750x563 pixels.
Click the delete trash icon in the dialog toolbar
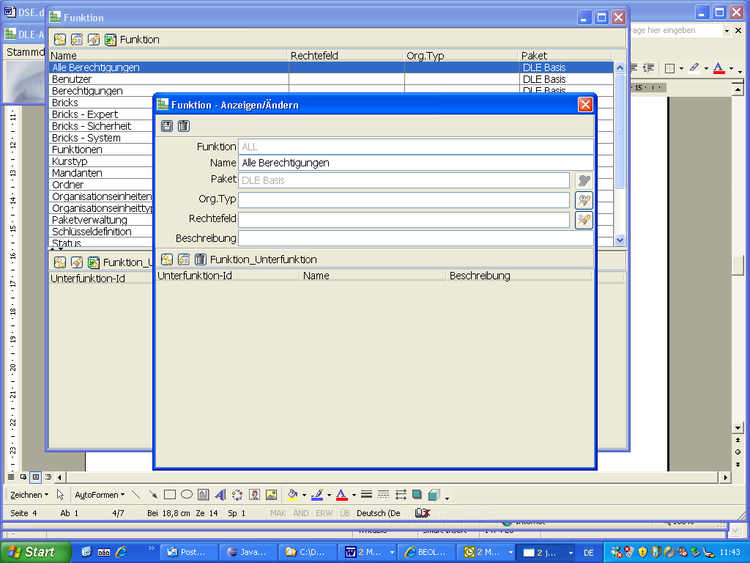pos(184,126)
